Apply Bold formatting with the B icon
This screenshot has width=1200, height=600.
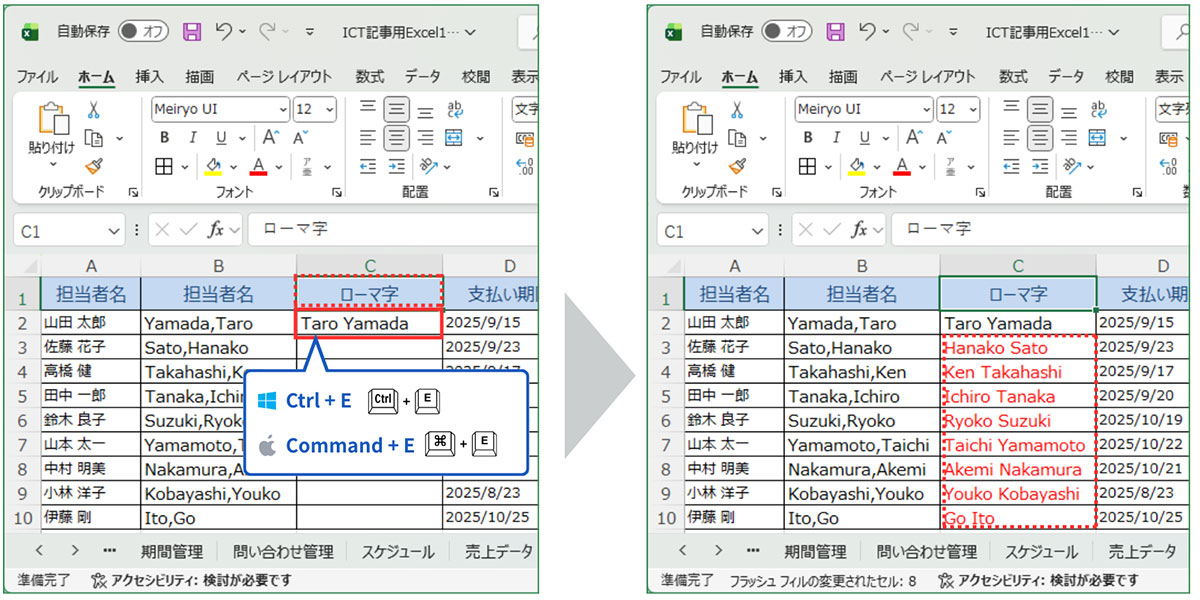163,138
